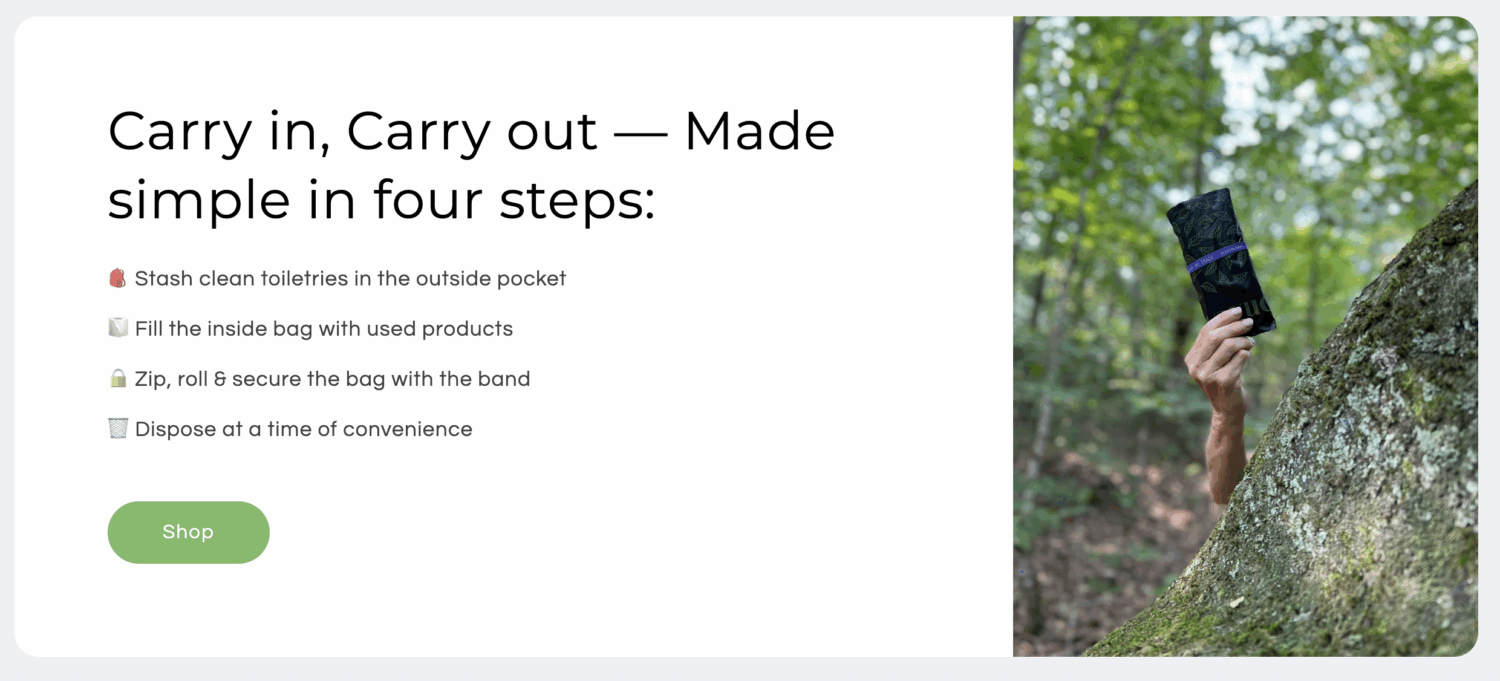Click 'Dispose at a time of convenience' step
1500x681 pixels.
point(304,429)
